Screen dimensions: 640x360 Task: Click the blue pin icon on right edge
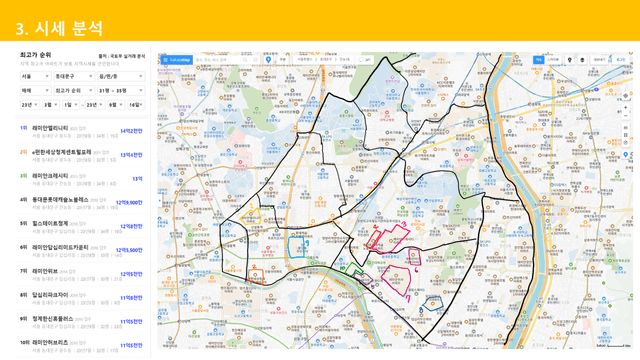625,155
